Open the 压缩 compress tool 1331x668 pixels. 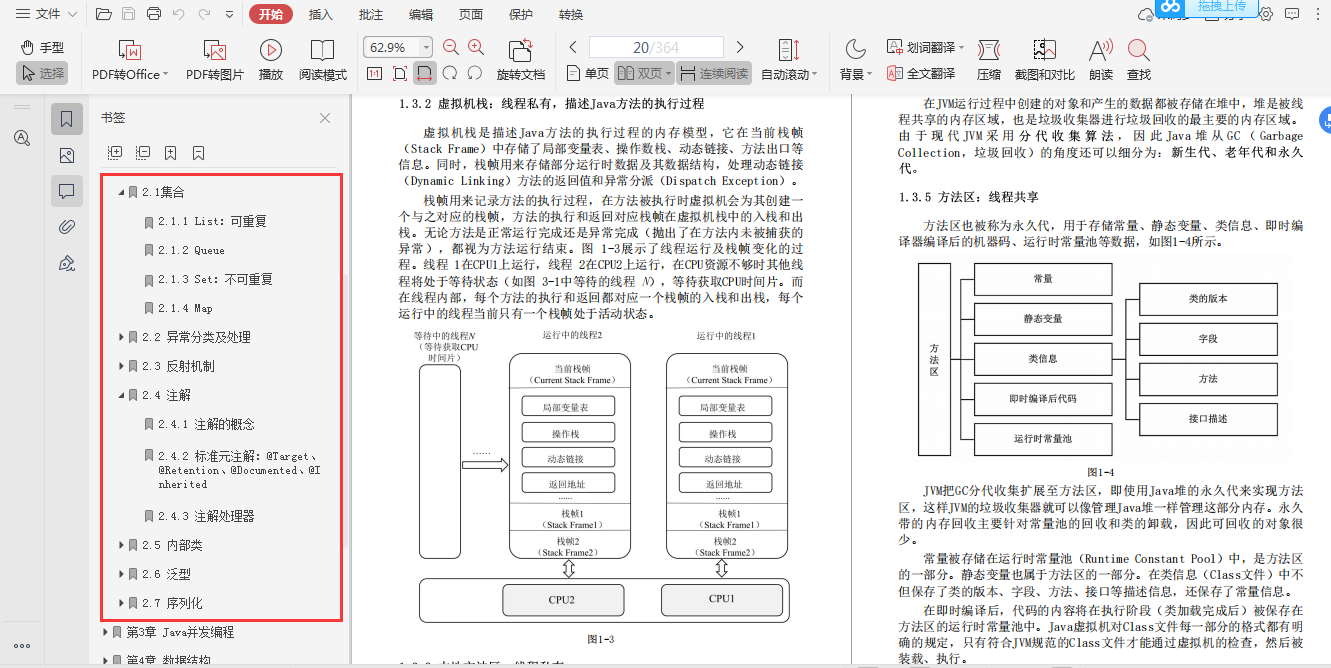[988, 57]
